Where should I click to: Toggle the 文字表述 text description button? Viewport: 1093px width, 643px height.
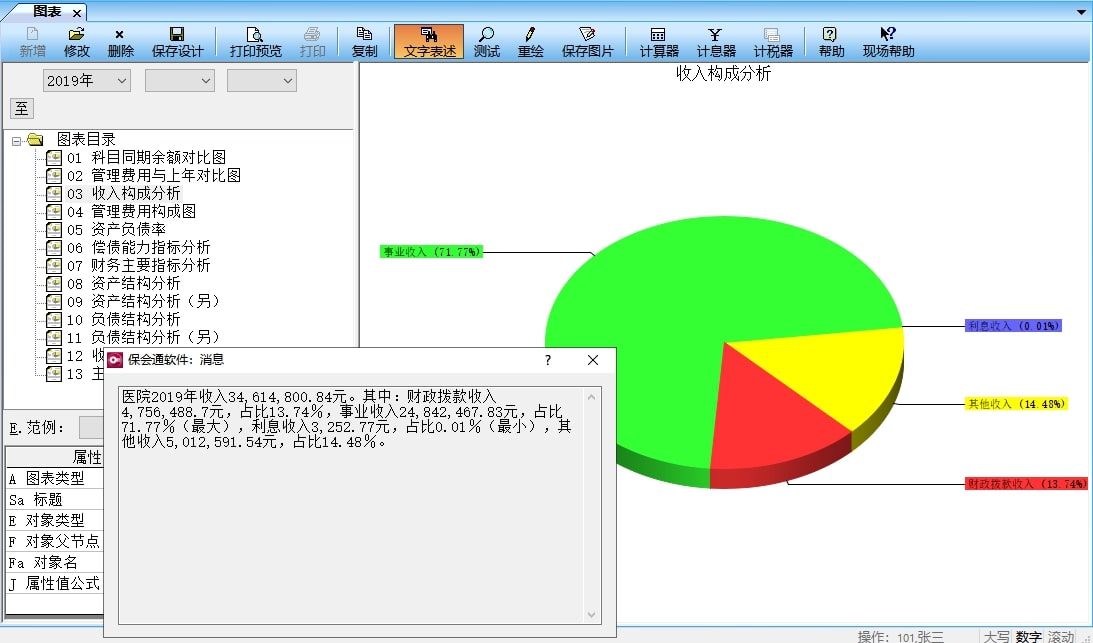point(429,41)
